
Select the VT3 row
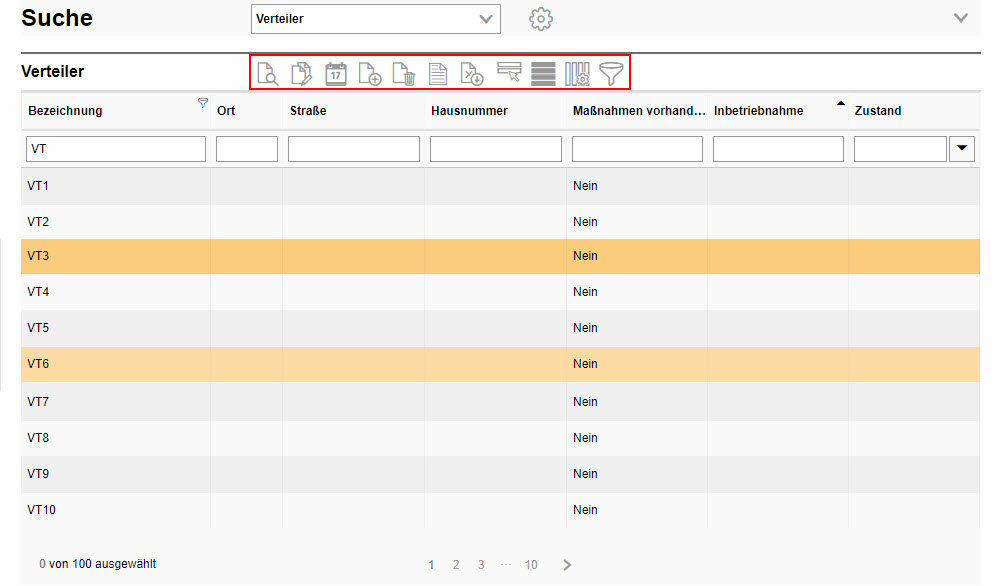(500, 256)
